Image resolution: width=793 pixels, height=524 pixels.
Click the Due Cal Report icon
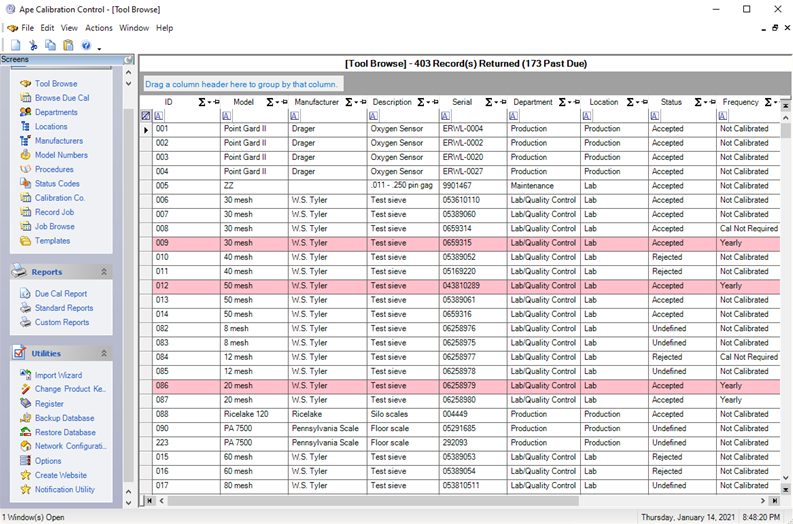point(25,293)
